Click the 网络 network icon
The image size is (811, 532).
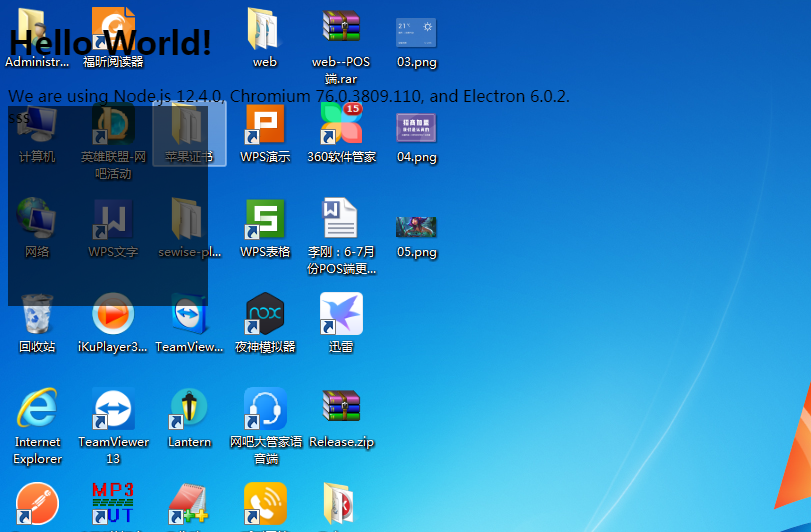click(37, 228)
